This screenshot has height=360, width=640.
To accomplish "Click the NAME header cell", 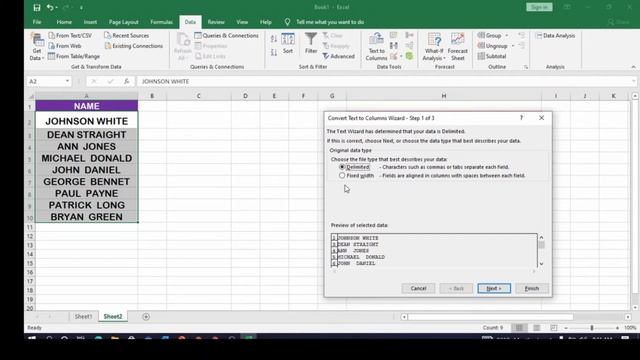I will (x=87, y=106).
